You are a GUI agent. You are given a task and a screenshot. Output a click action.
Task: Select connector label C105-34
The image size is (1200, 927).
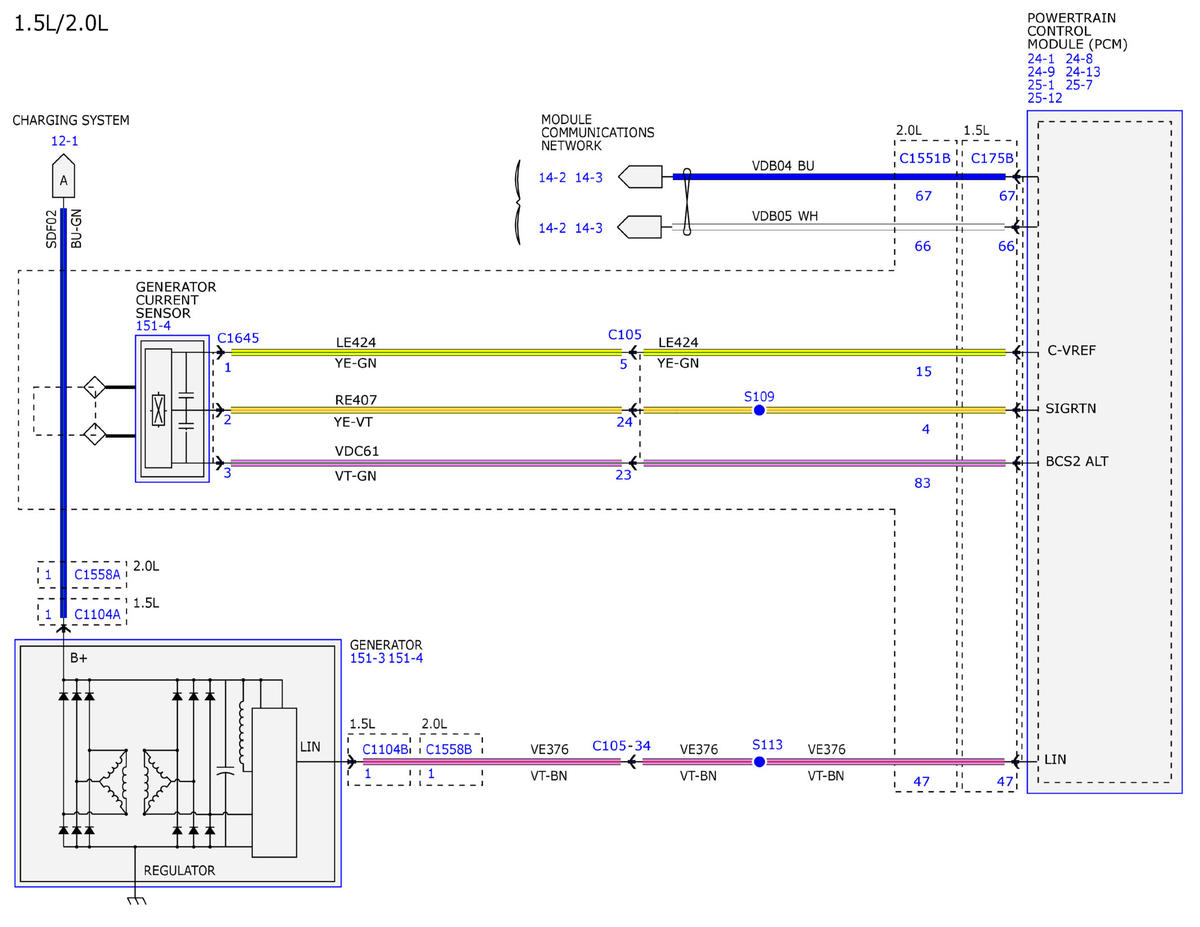pyautogui.click(x=621, y=746)
